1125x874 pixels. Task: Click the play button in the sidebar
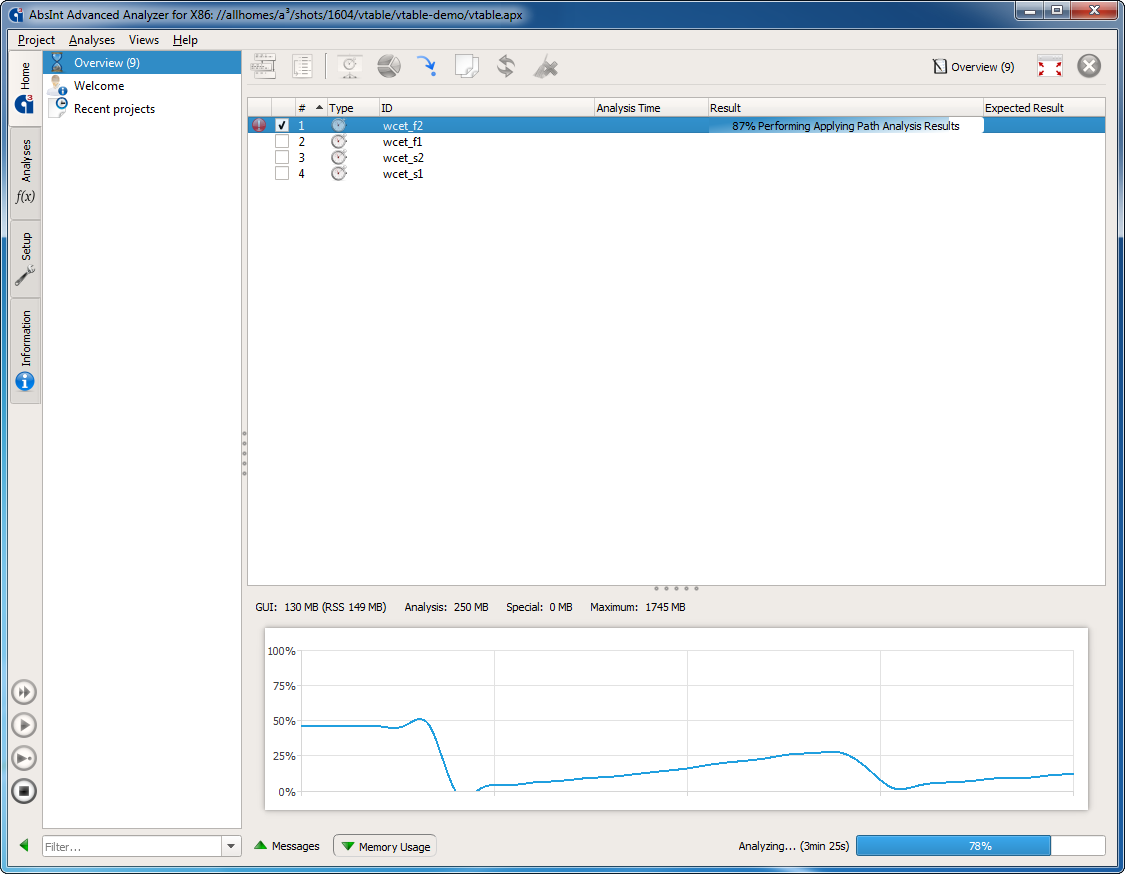tap(24, 725)
